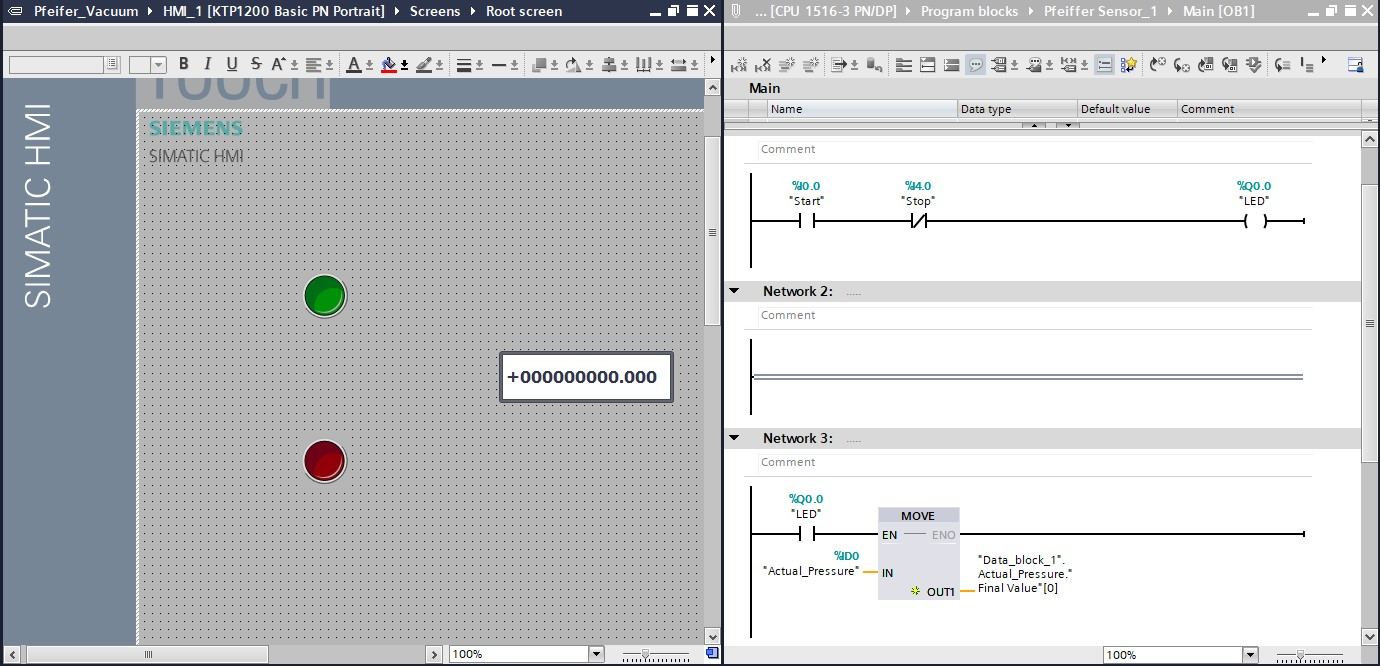The height and width of the screenshot is (666, 1380).
Task: Select the +000000000.000 I/O field
Action: pos(586,377)
